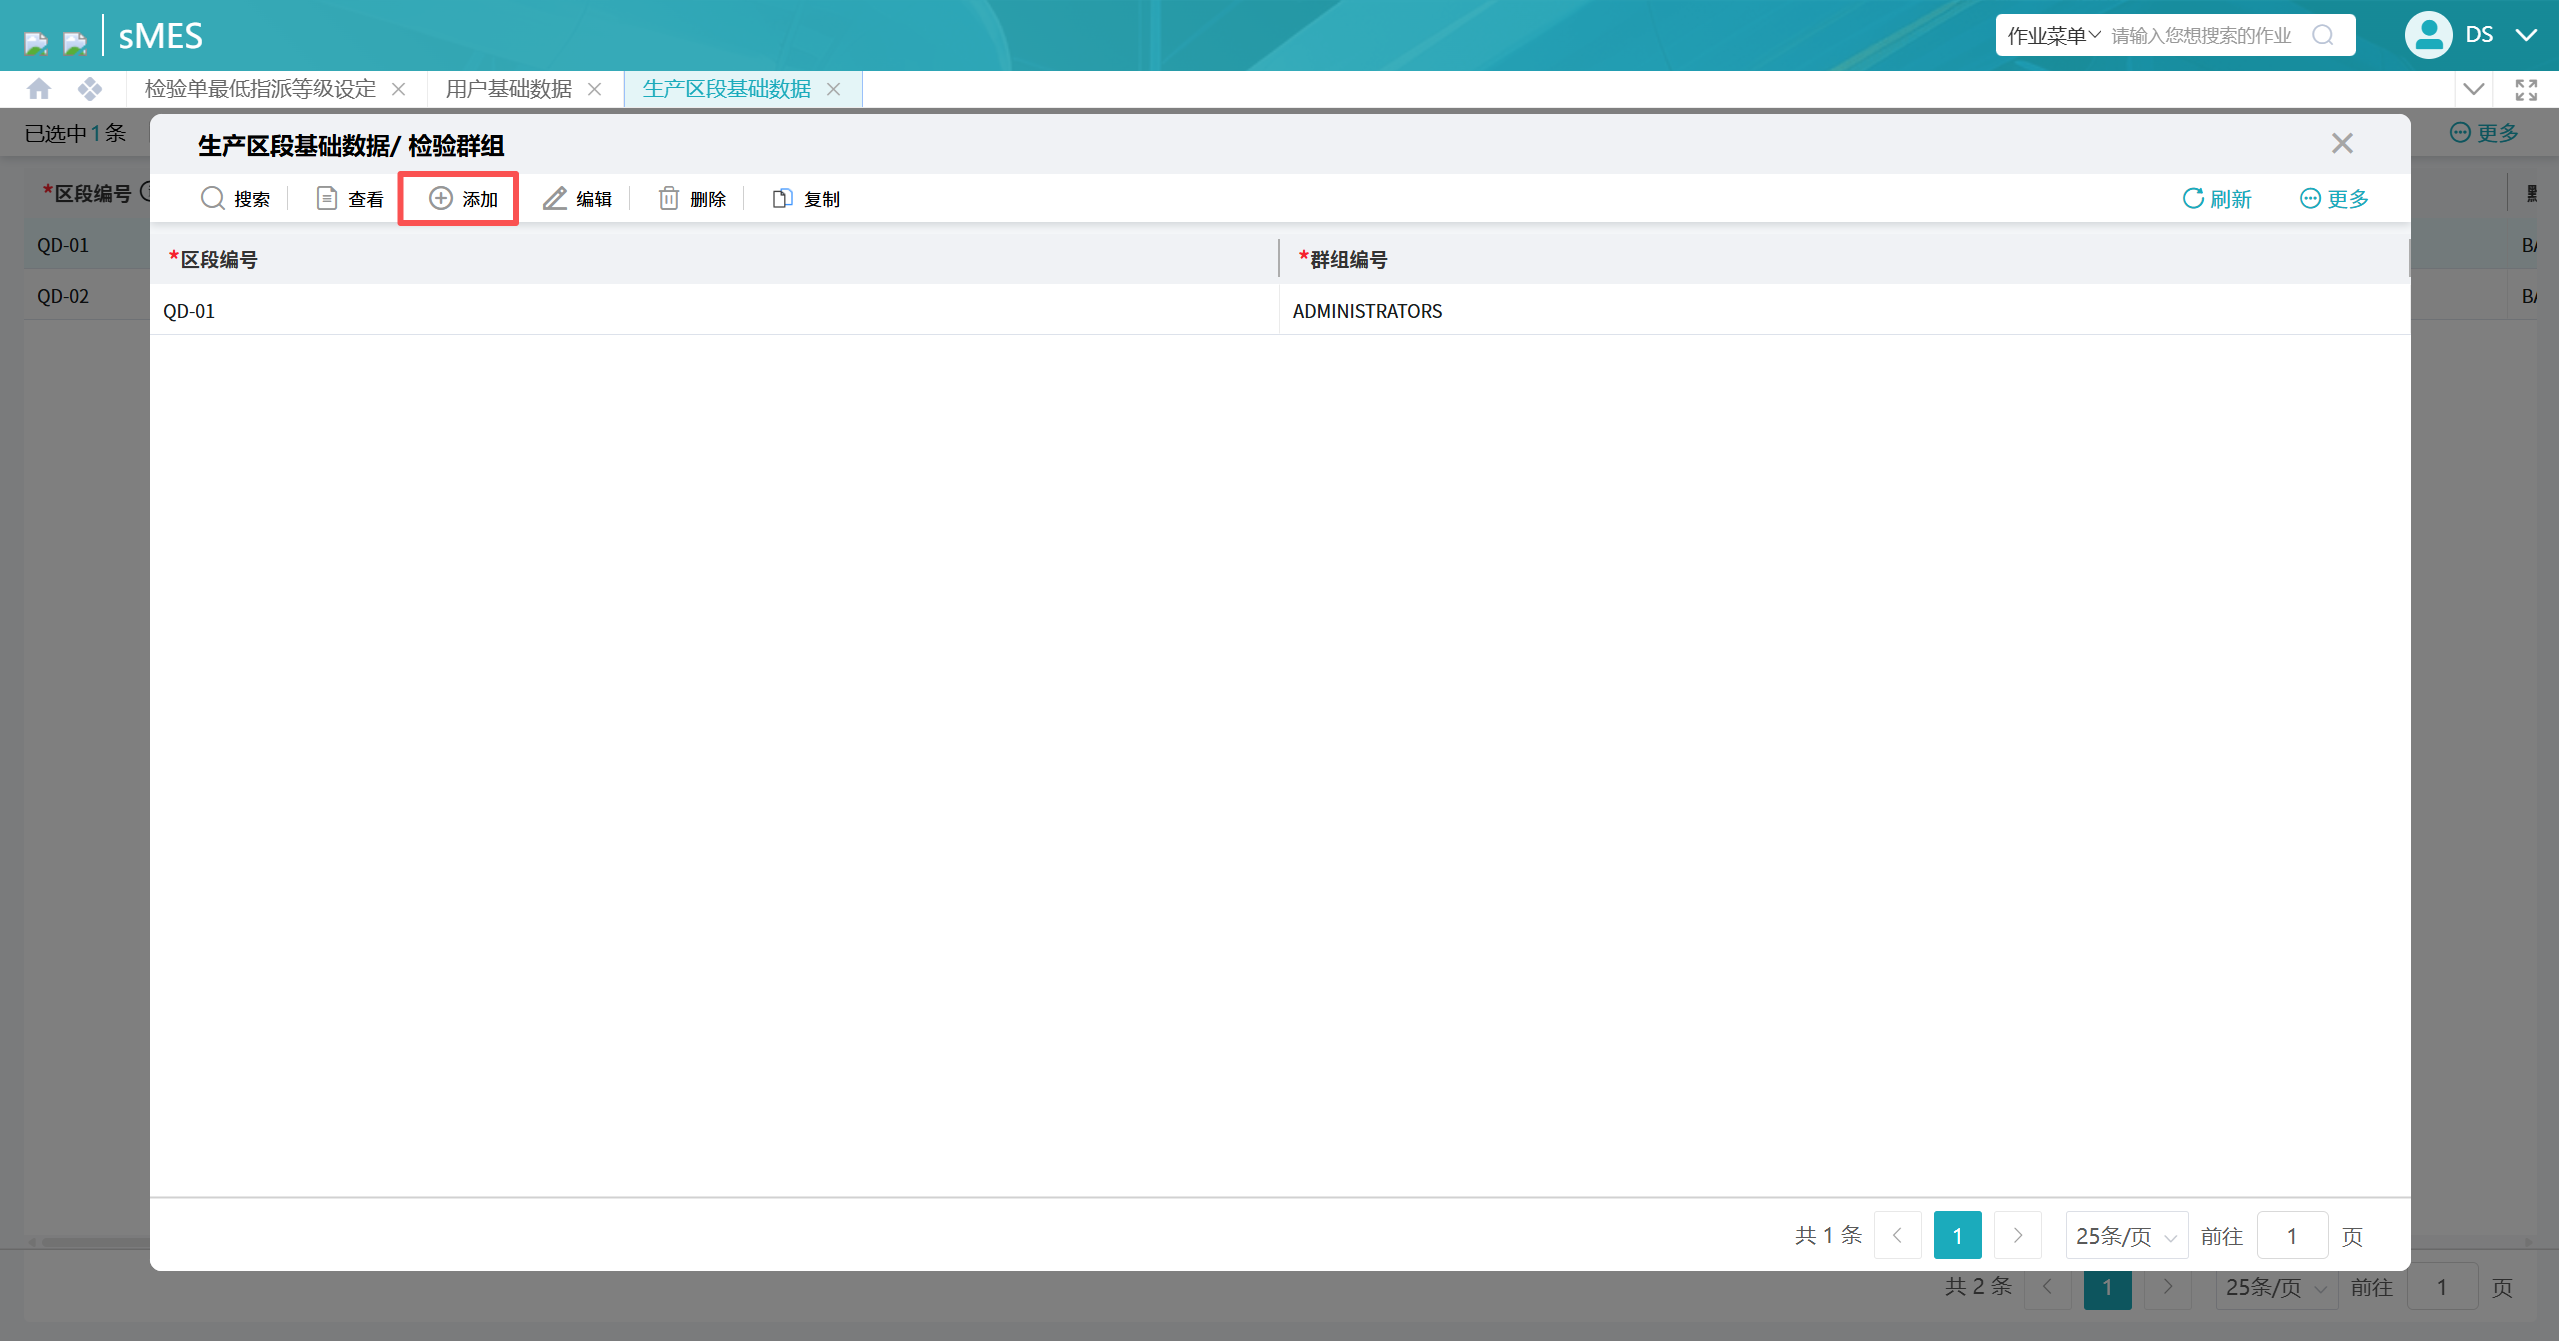Go to the home icon tab

point(39,89)
